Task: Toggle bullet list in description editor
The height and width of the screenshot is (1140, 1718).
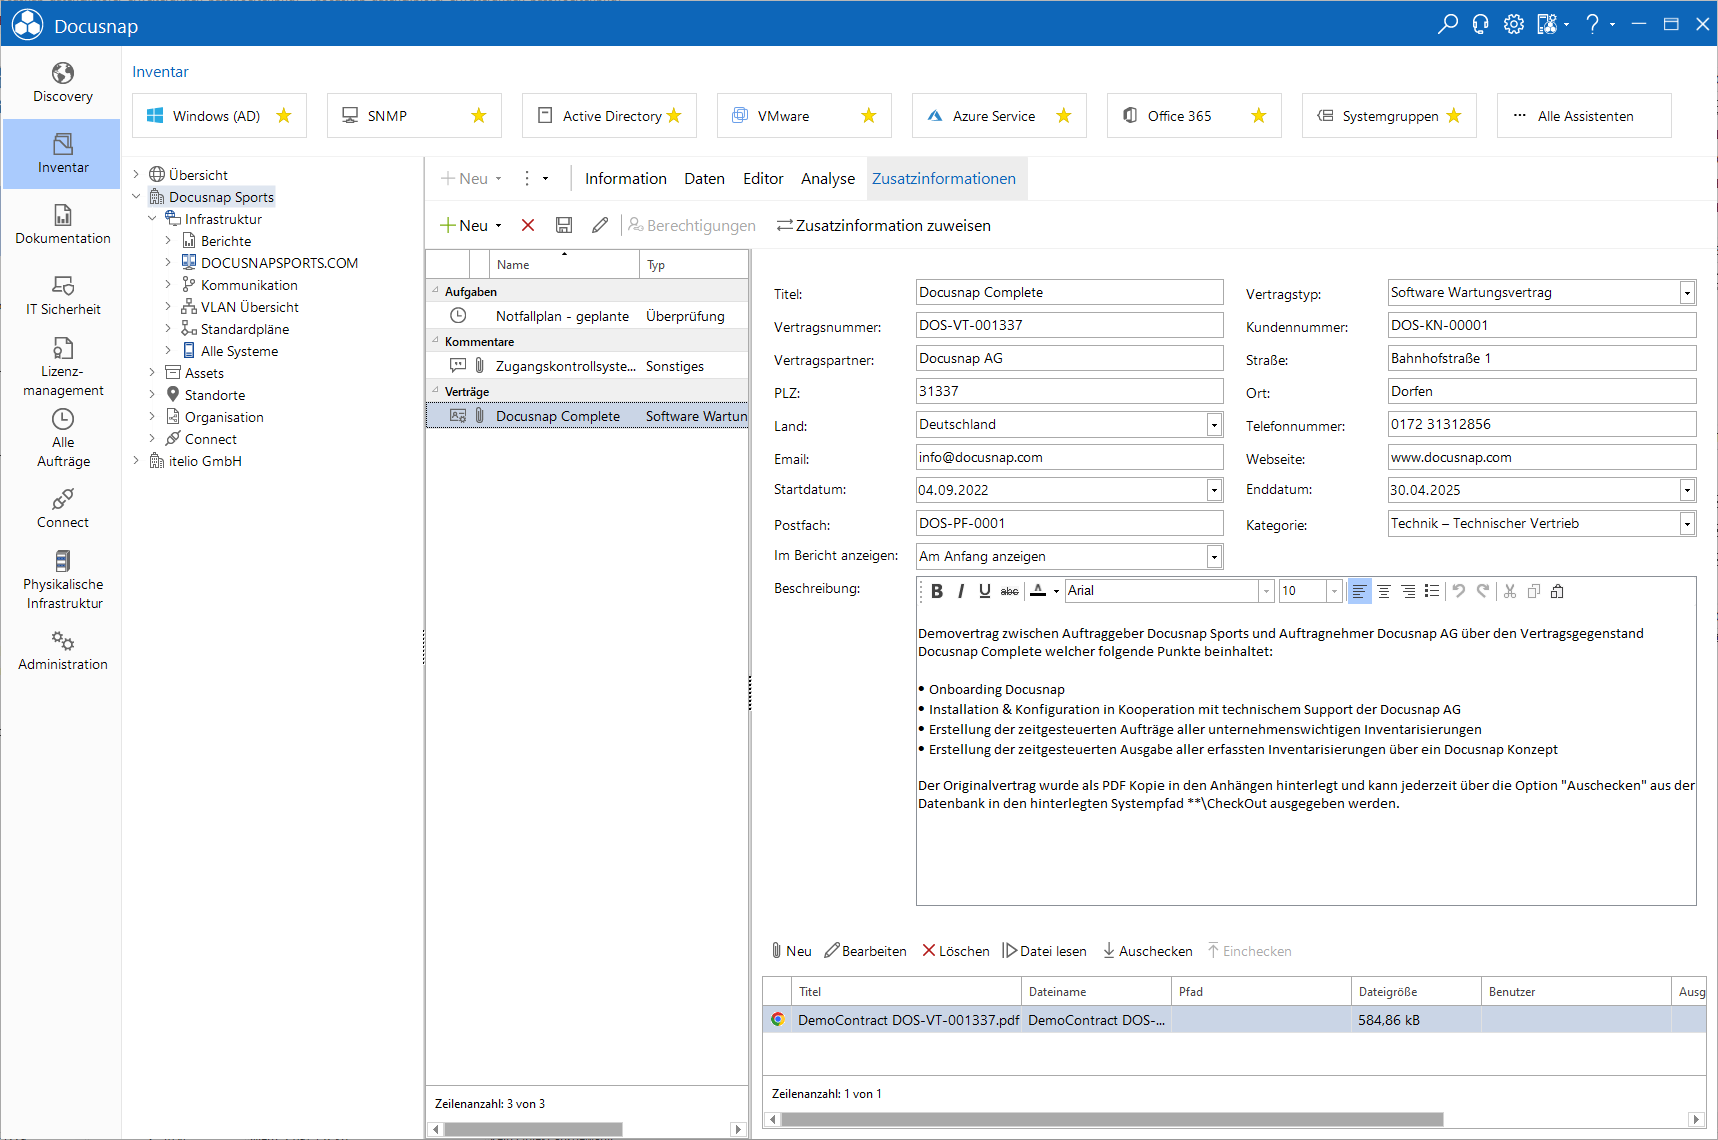Action: click(1432, 591)
